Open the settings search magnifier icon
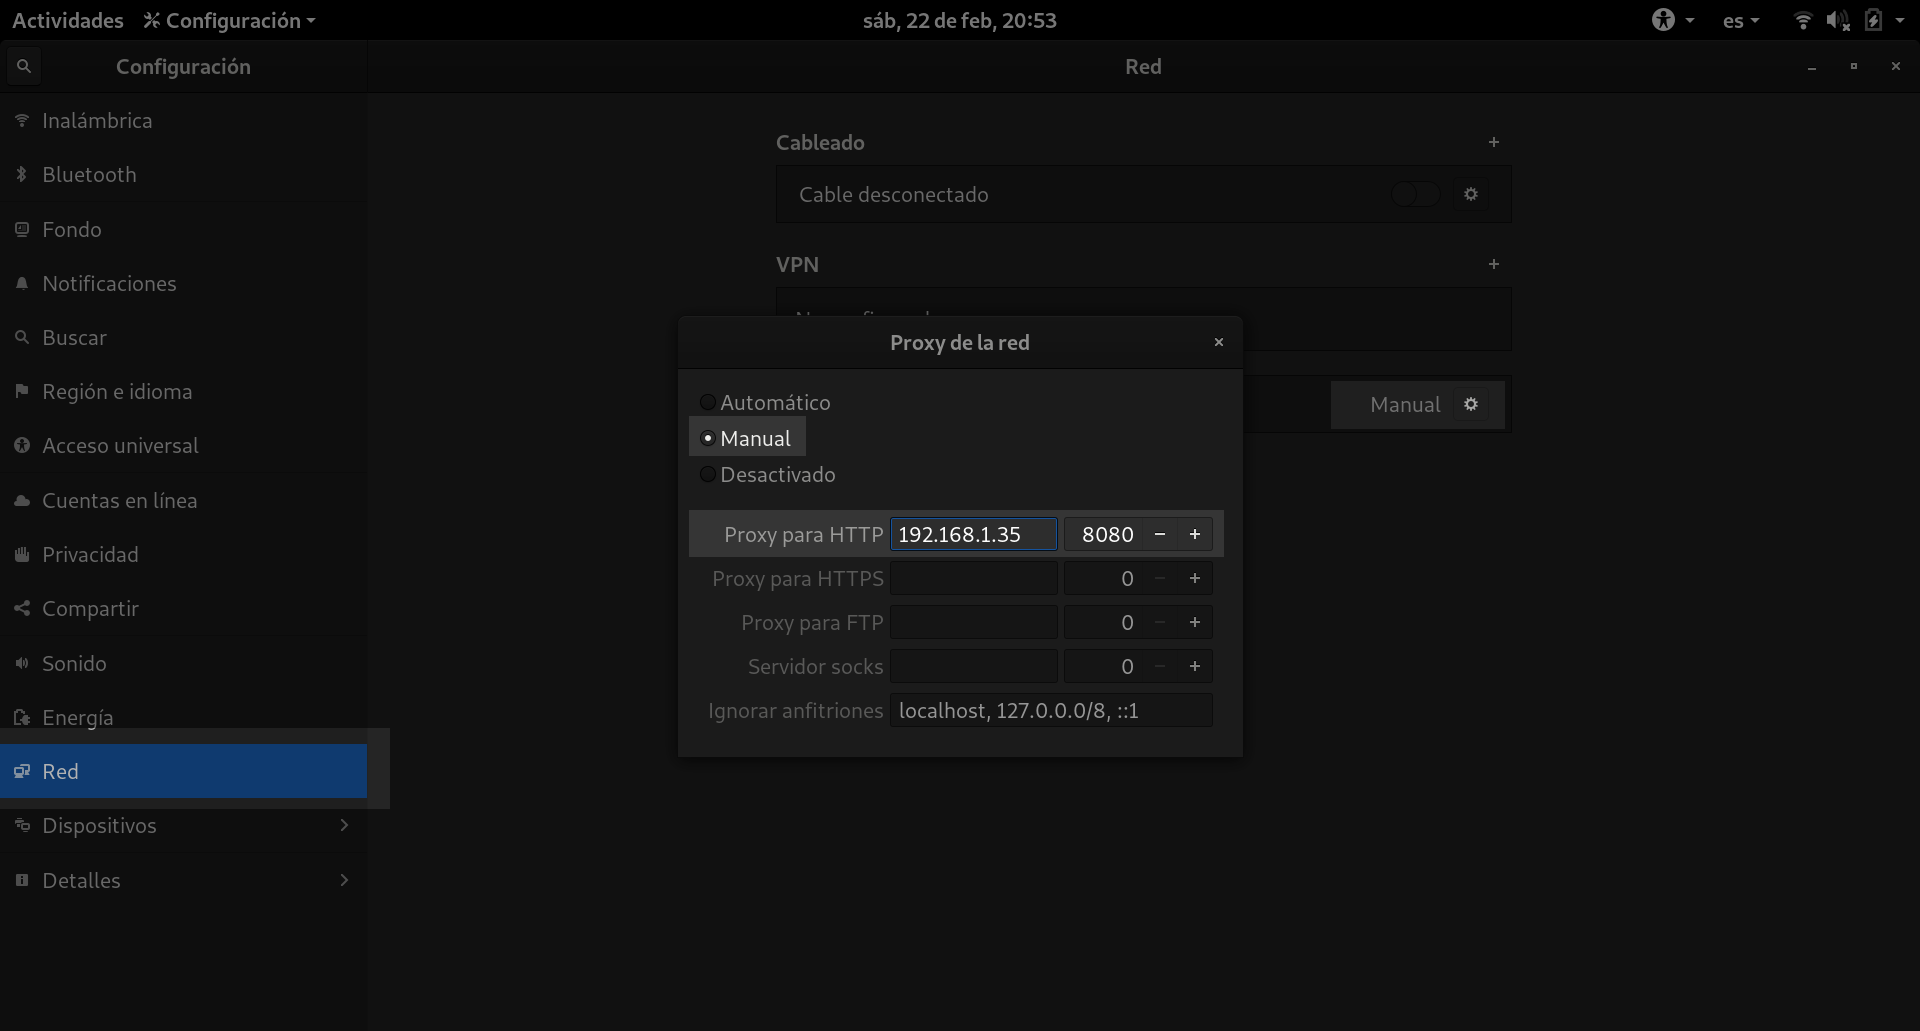The image size is (1920, 1031). tap(24, 66)
